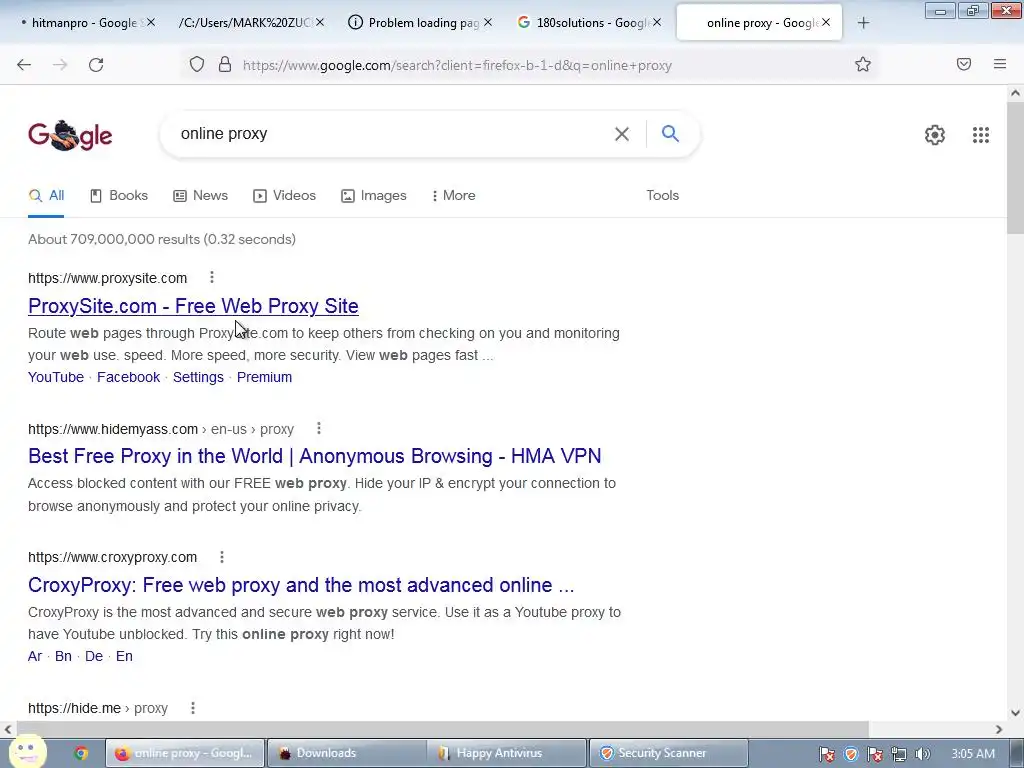Save page to Pocket
This screenshot has height=768, width=1024.
point(964,64)
